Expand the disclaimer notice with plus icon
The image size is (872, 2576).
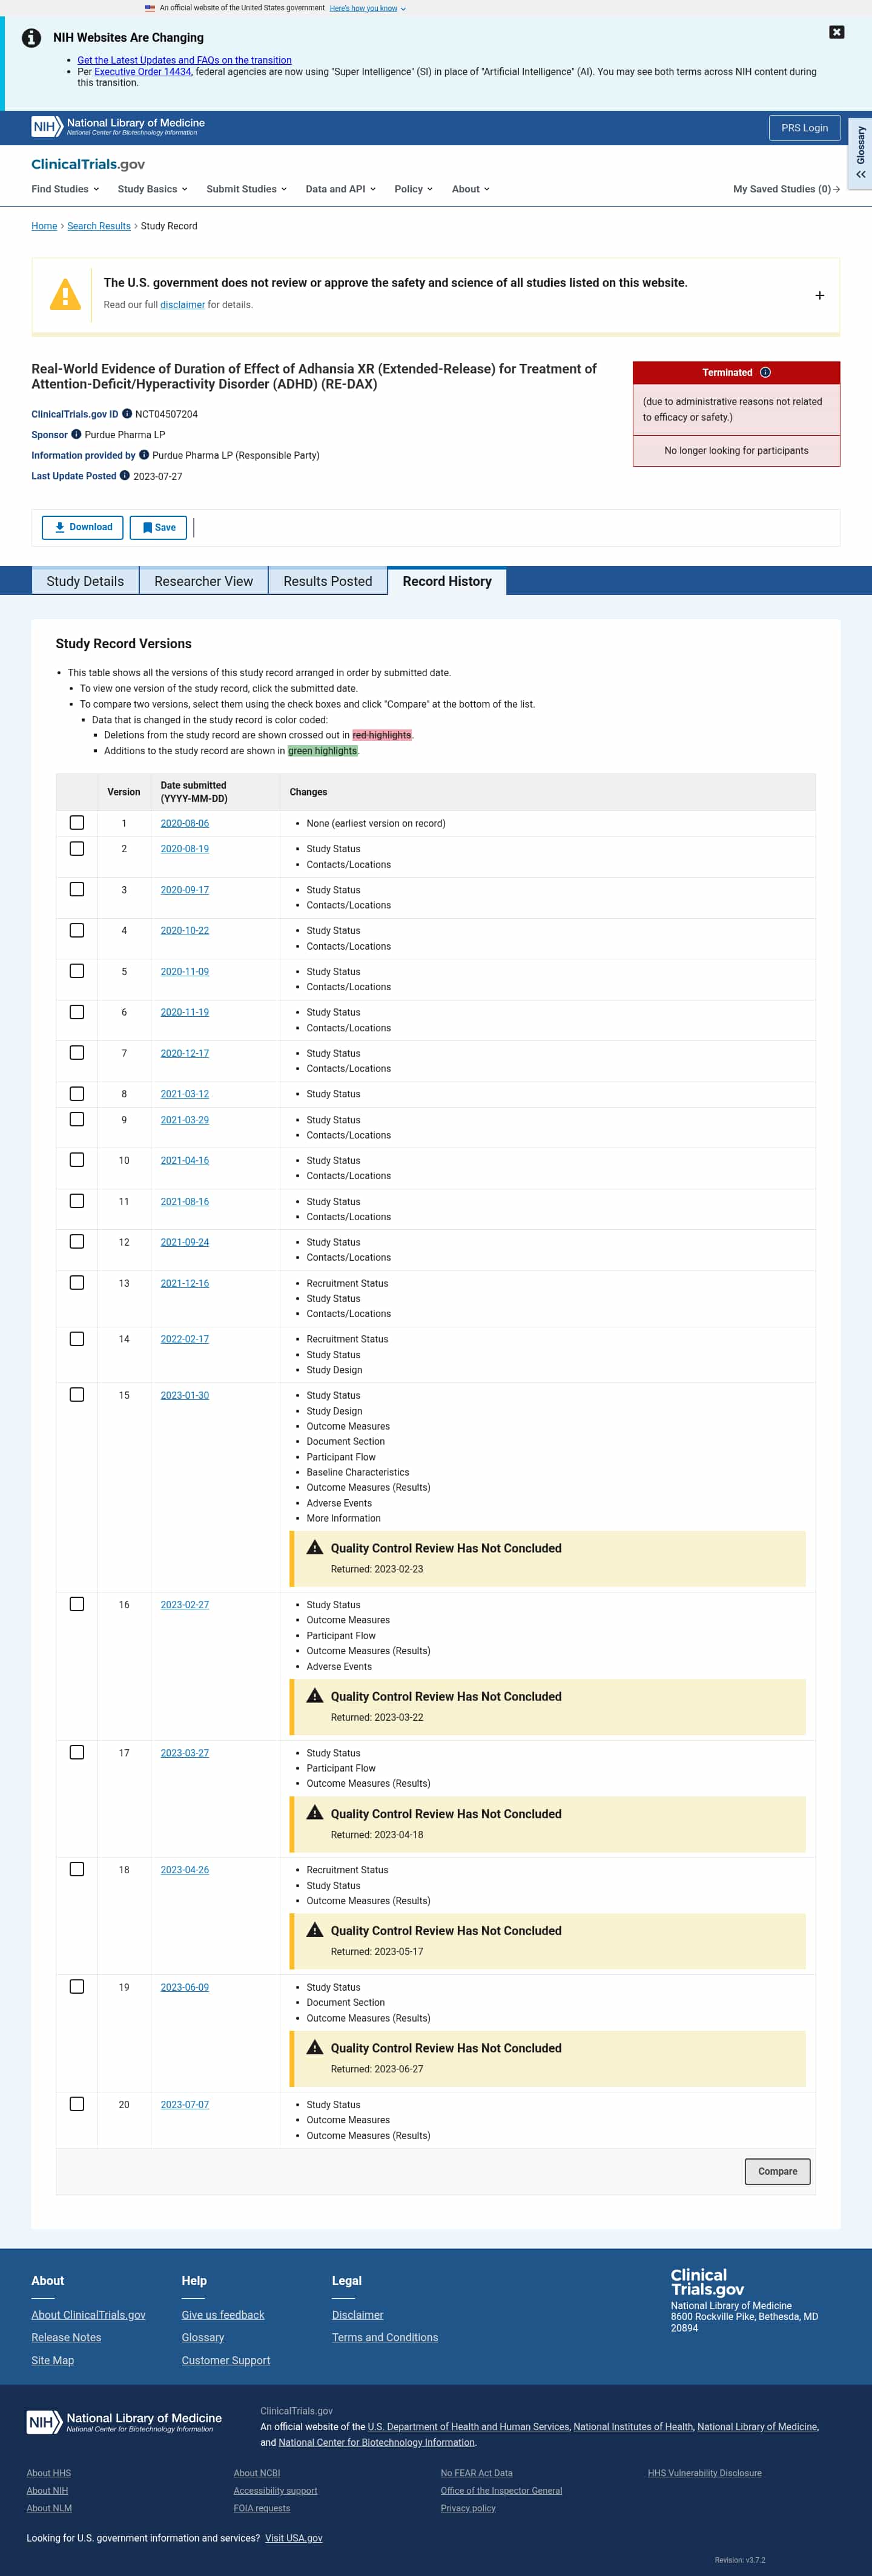coord(820,295)
